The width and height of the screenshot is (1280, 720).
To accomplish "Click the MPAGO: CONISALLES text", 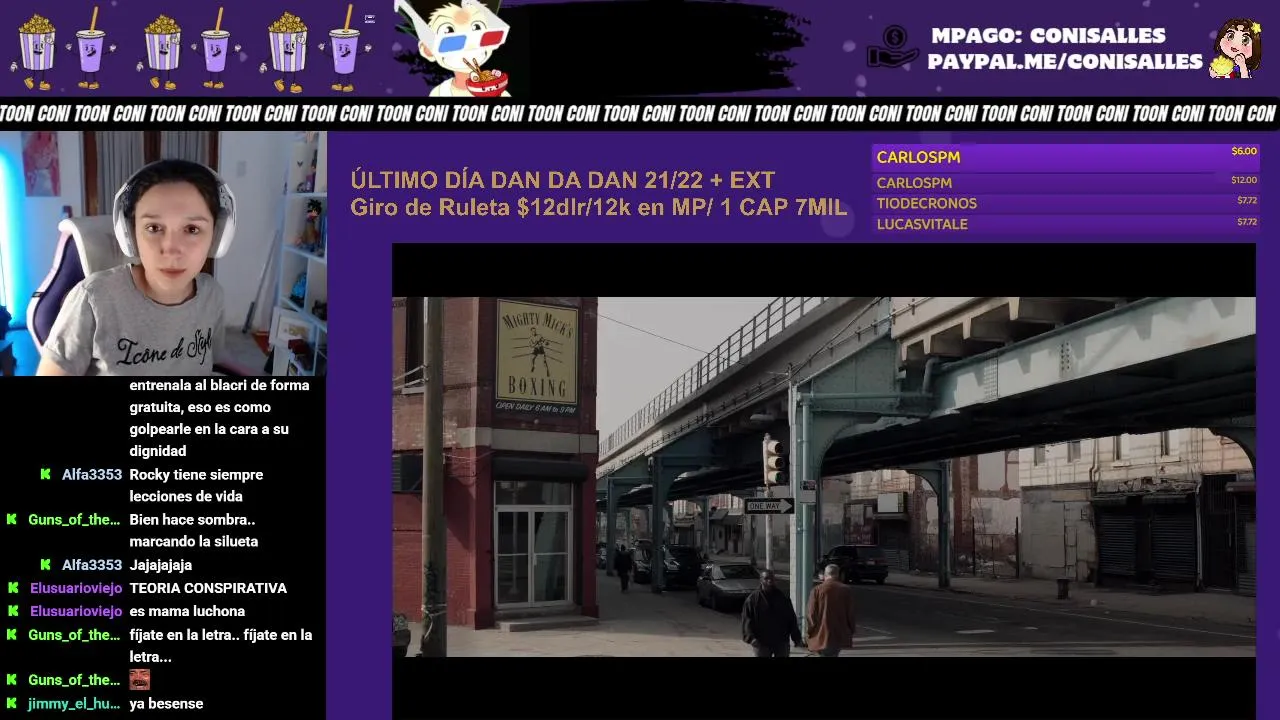I will click(x=1048, y=36).
